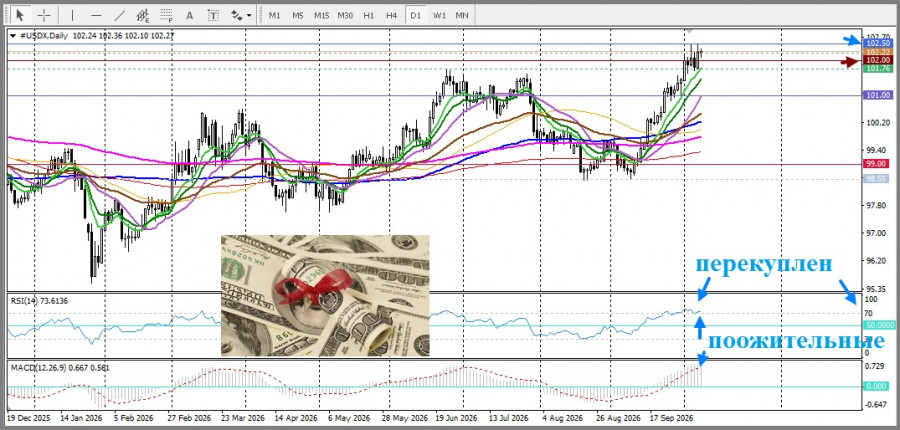This screenshot has width=900, height=430.
Task: Click the '14 Jan 2026' date label
Action: coord(80,418)
